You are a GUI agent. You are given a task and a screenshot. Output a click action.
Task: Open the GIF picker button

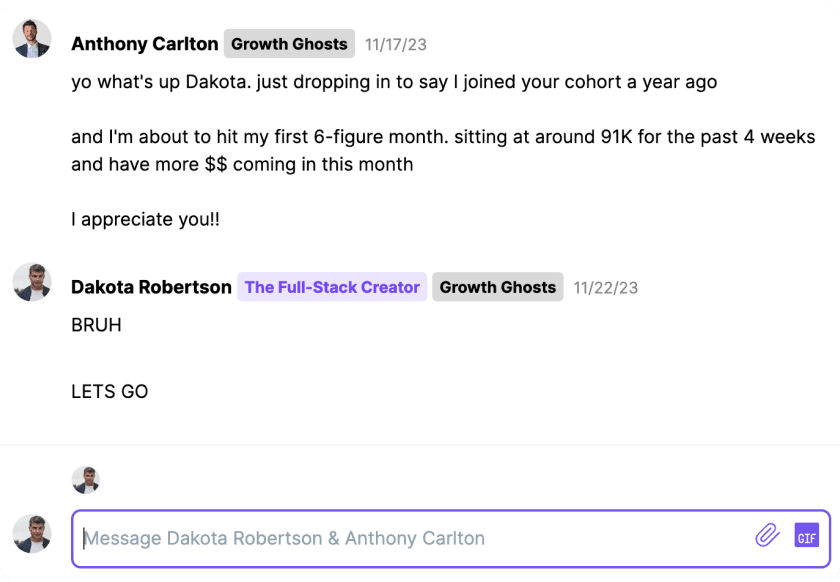[807, 535]
